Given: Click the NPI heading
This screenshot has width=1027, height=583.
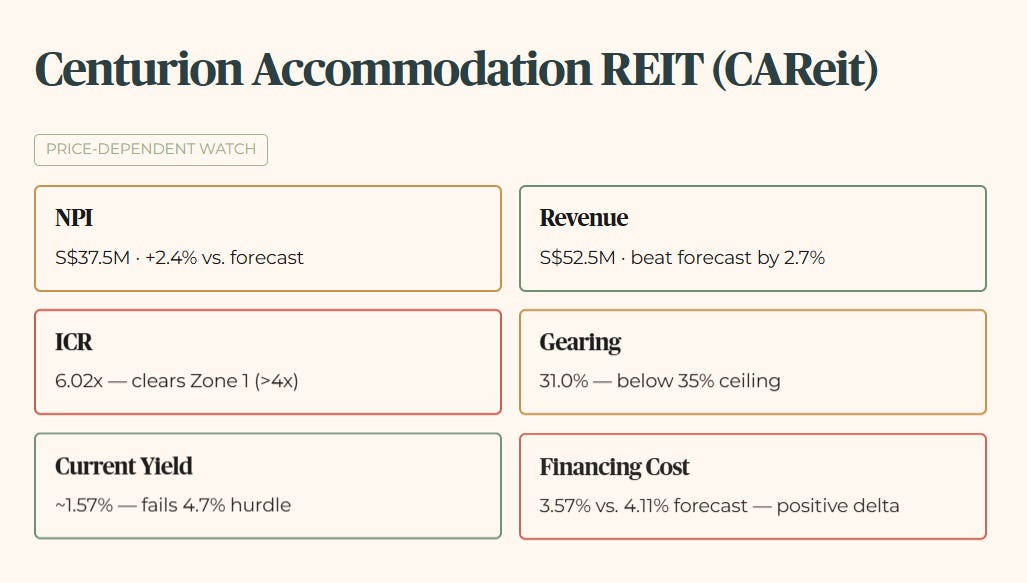Looking at the screenshot, I should (x=74, y=217).
